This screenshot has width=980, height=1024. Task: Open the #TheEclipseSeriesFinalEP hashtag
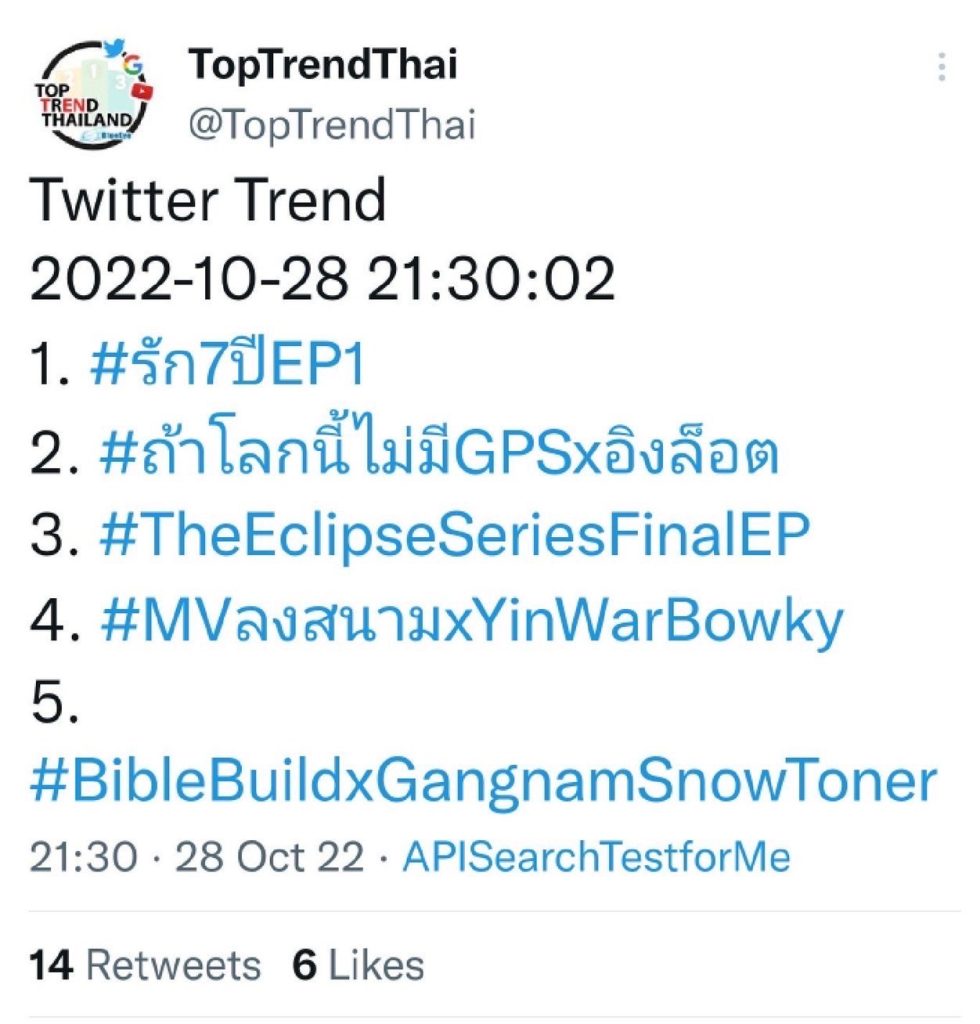(453, 539)
